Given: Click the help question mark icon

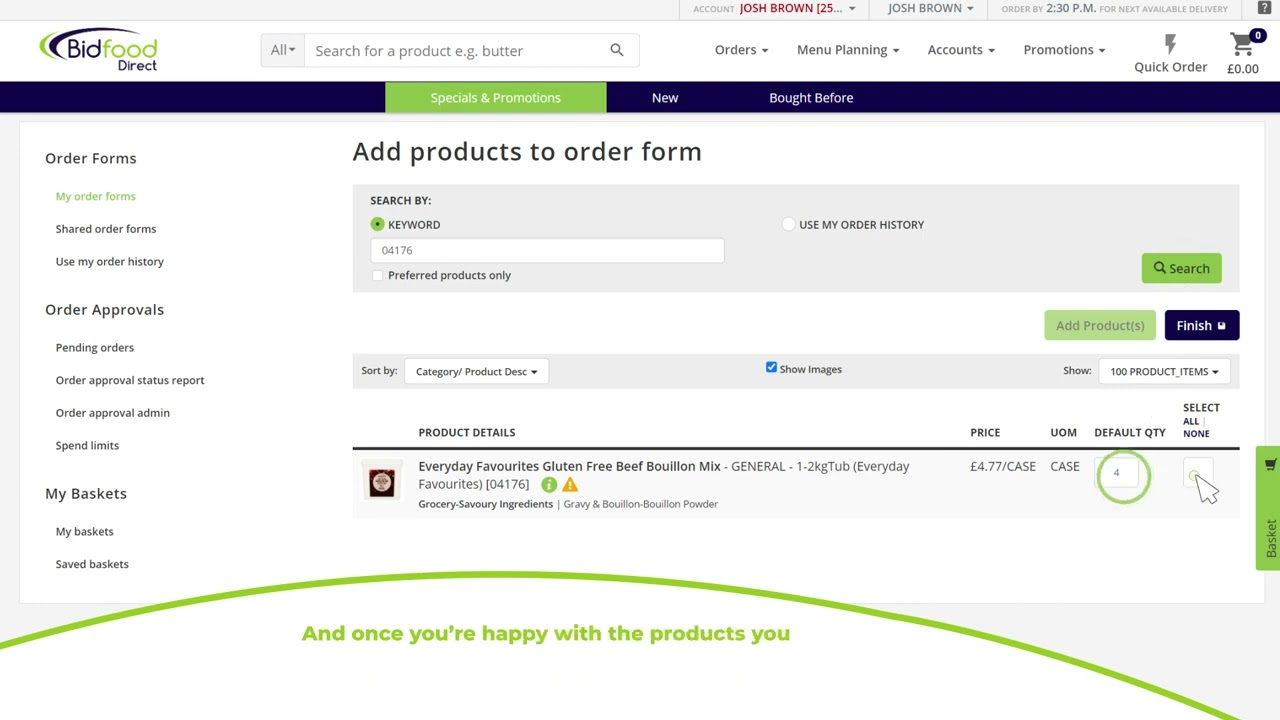Looking at the screenshot, I should (1264, 8).
